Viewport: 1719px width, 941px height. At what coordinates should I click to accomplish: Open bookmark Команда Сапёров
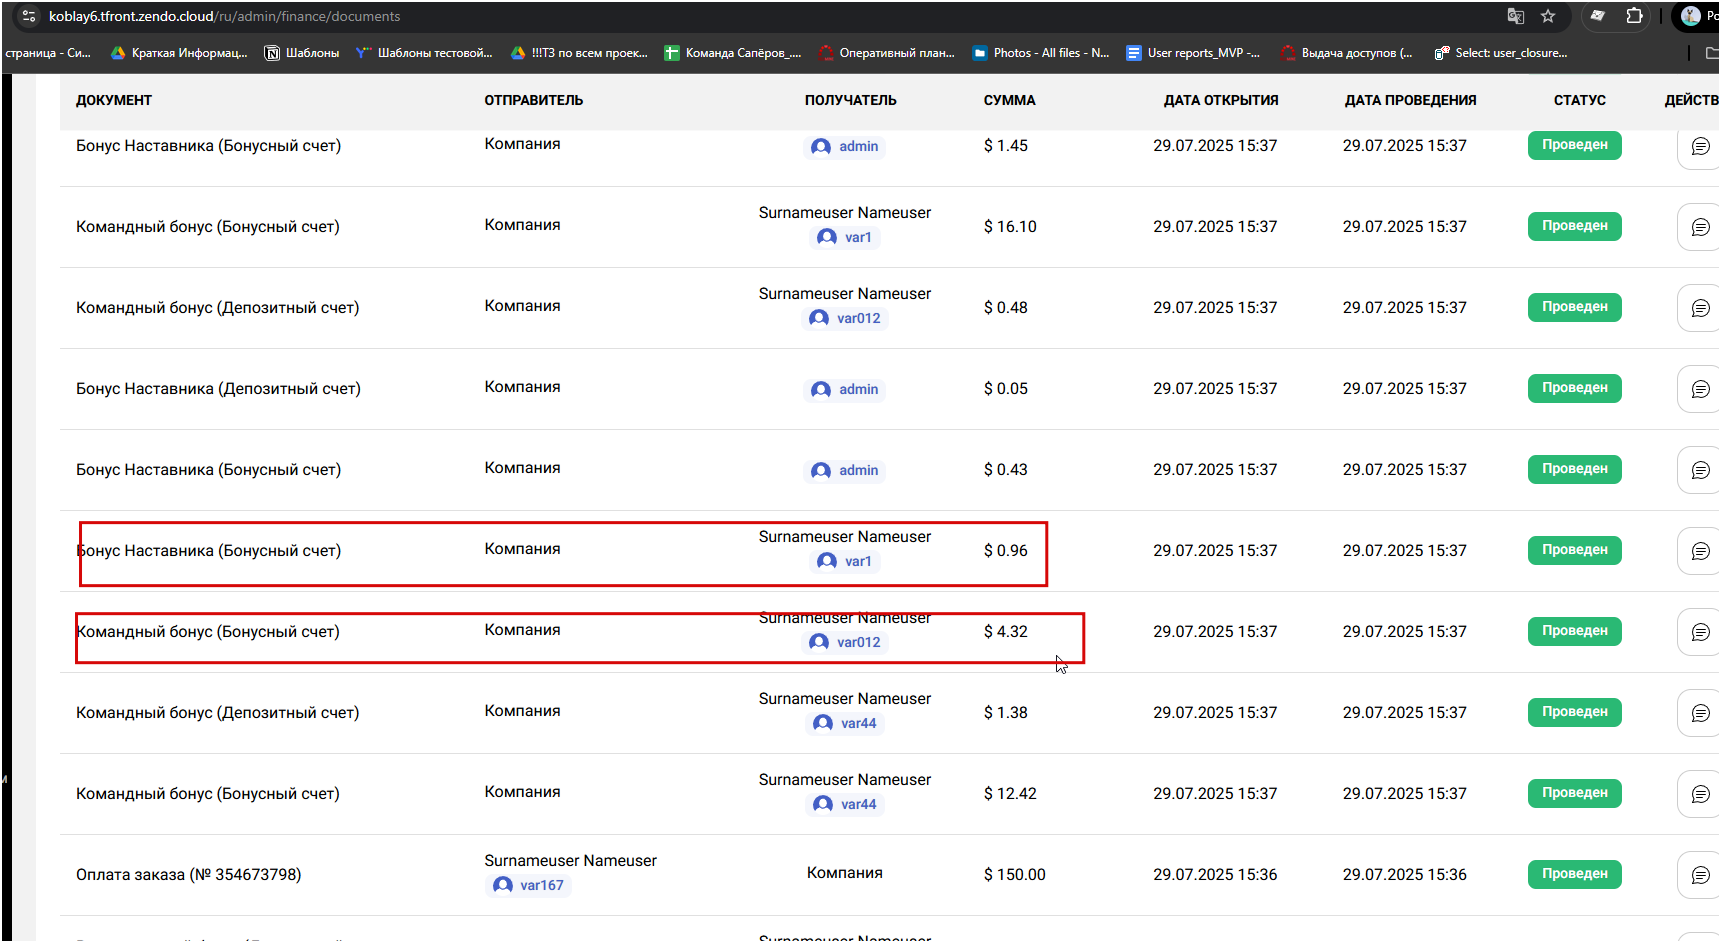click(x=733, y=53)
